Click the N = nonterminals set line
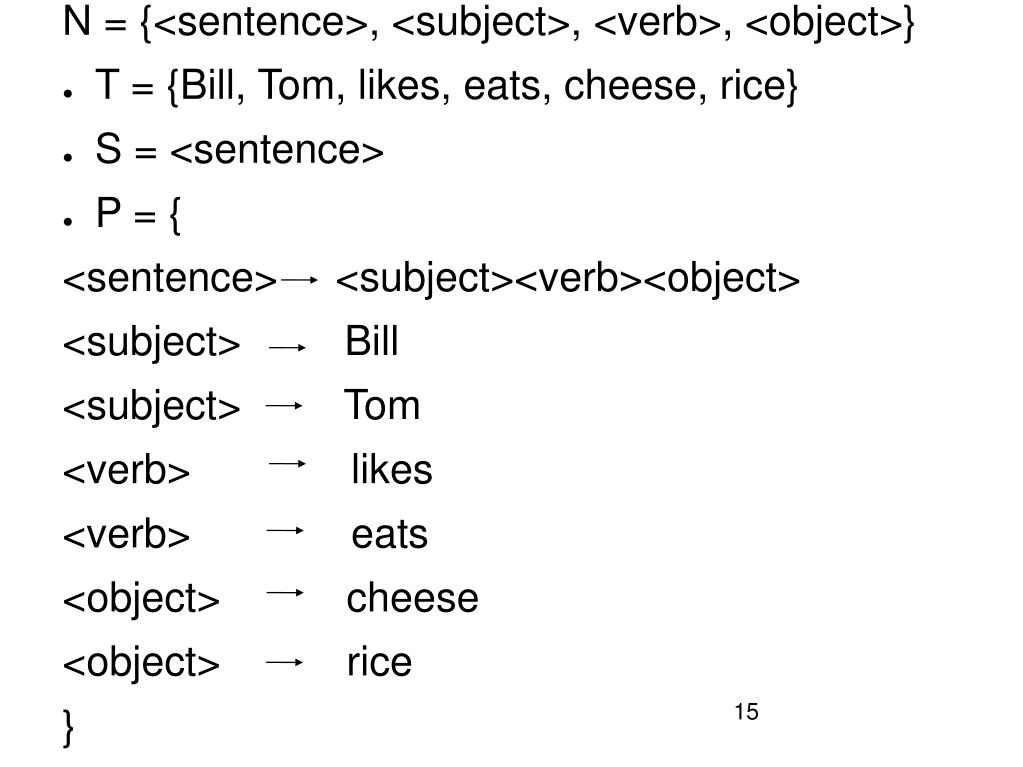The image size is (1023, 767). click(x=489, y=22)
